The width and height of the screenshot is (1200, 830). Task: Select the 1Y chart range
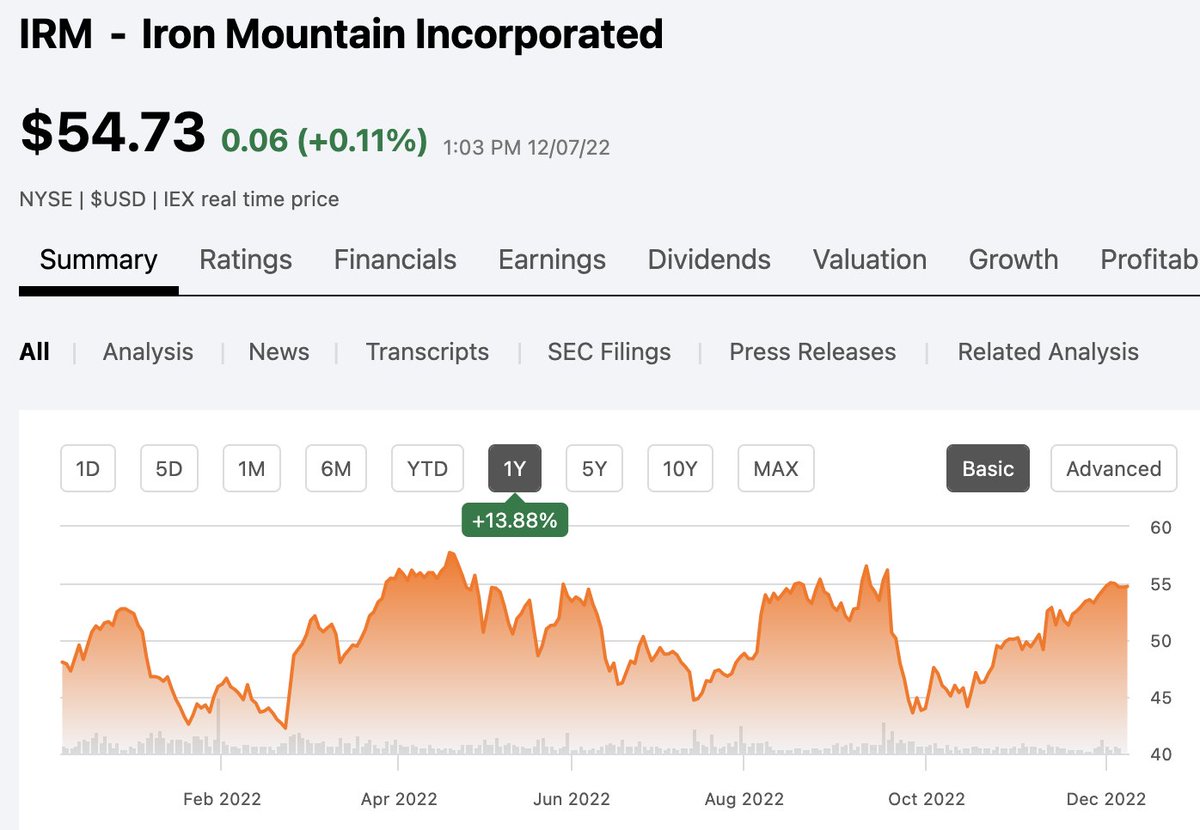click(515, 469)
